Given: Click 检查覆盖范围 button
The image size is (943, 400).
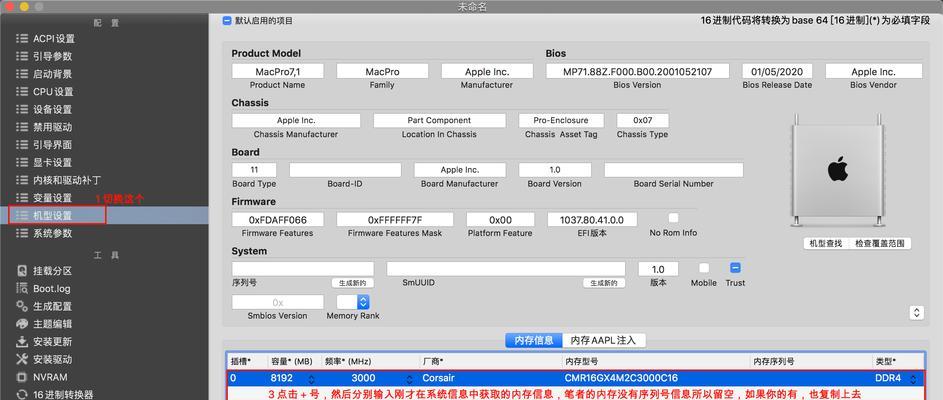Looking at the screenshot, I should pyautogui.click(x=879, y=244).
